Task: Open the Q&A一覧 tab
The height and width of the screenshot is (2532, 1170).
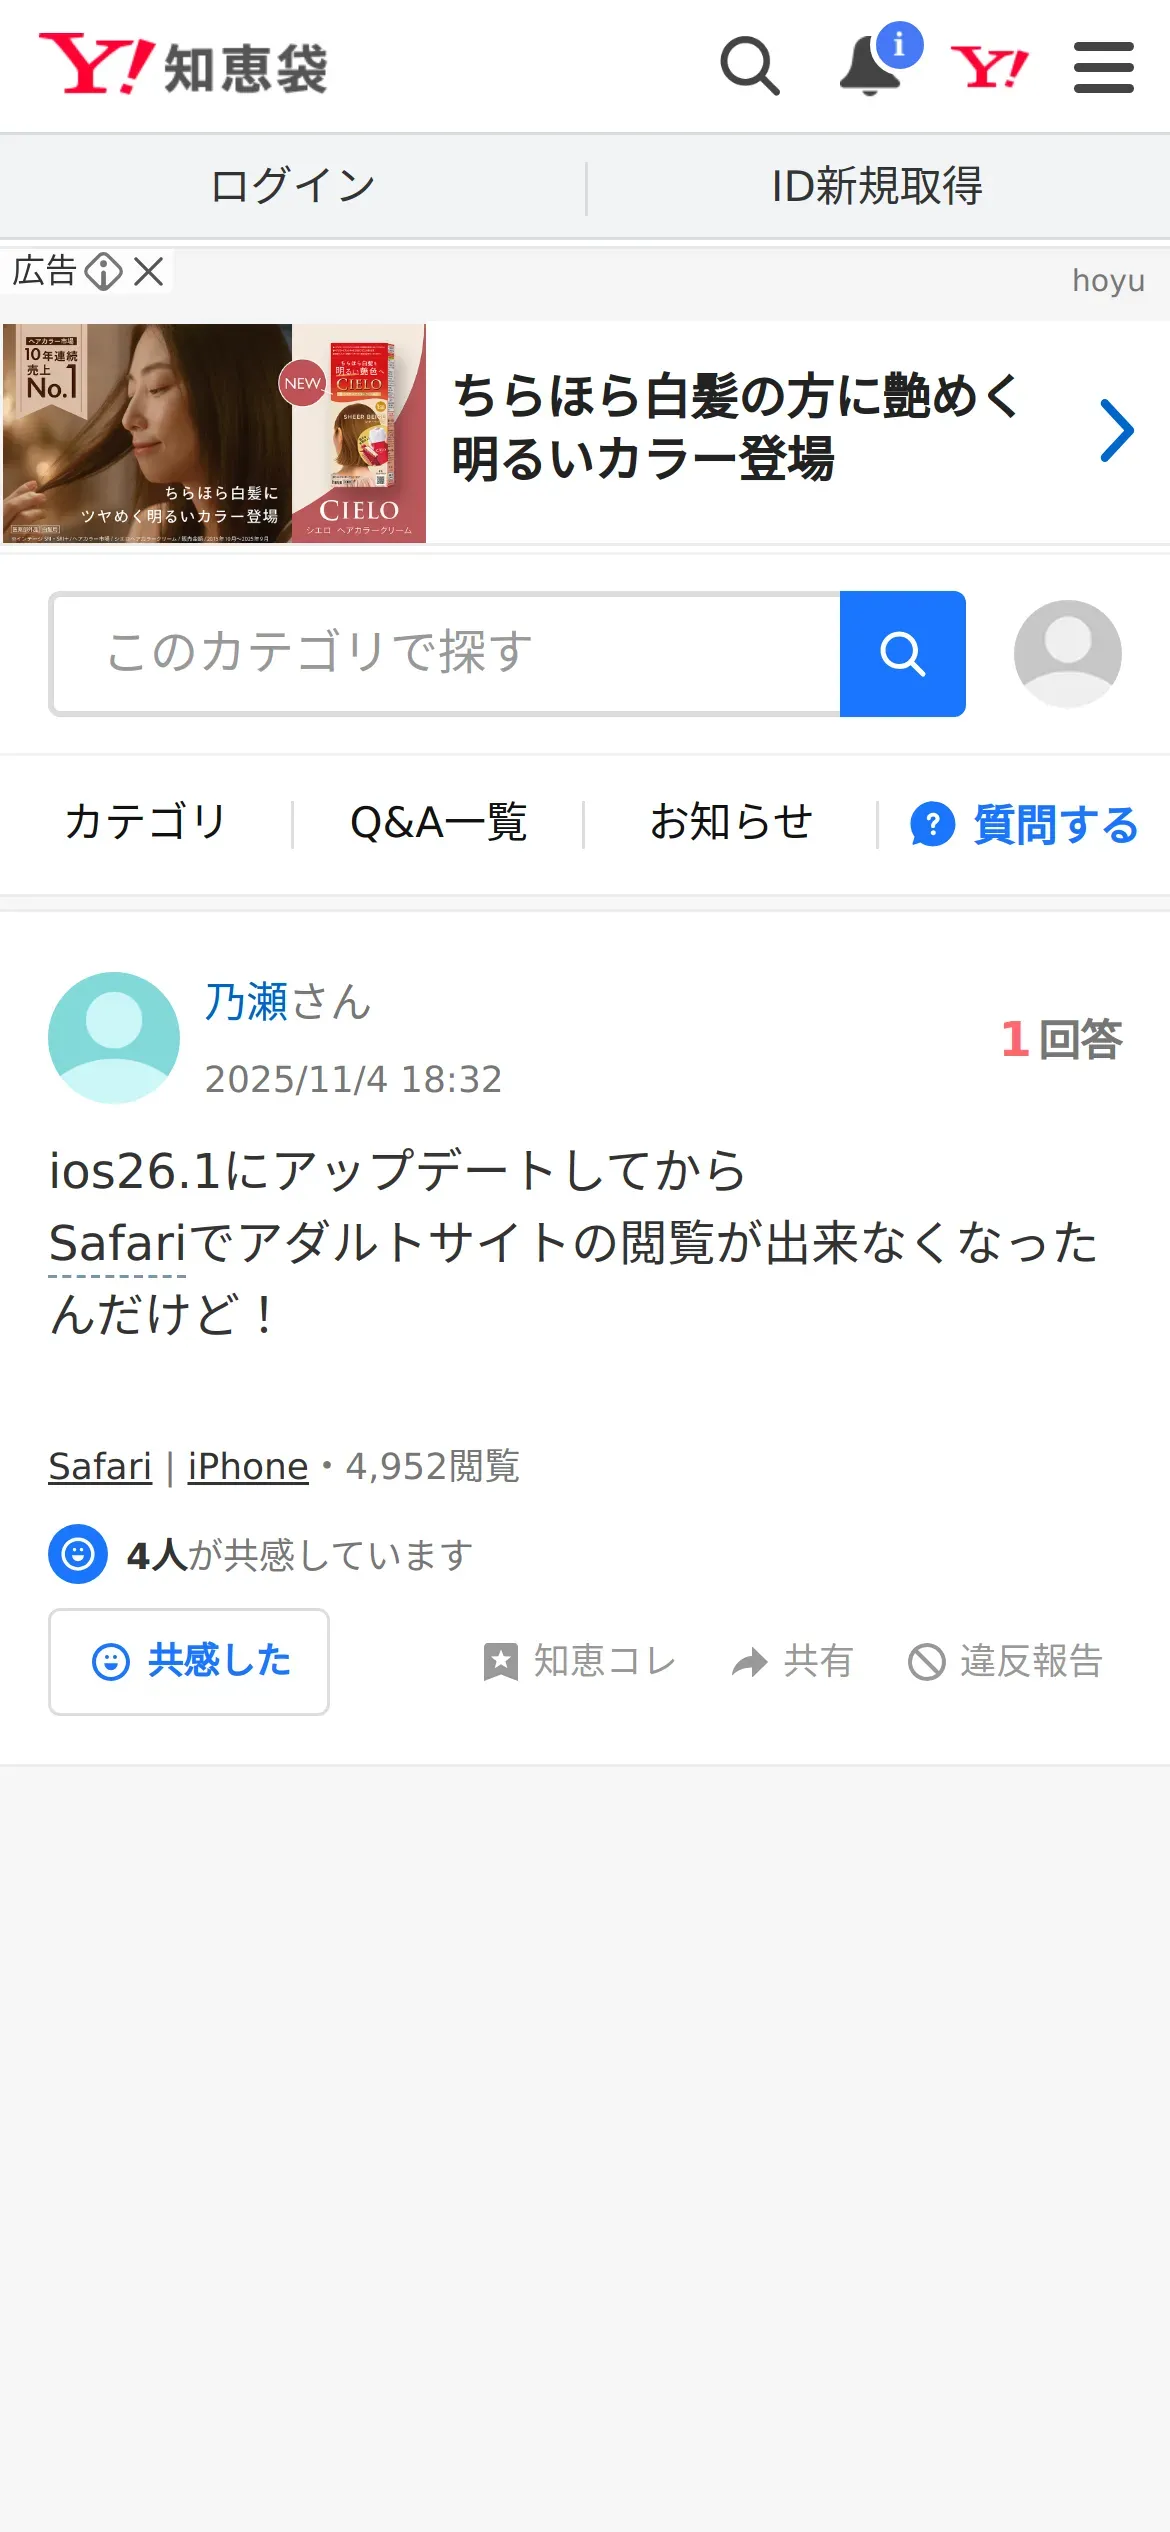Action: pyautogui.click(x=438, y=823)
